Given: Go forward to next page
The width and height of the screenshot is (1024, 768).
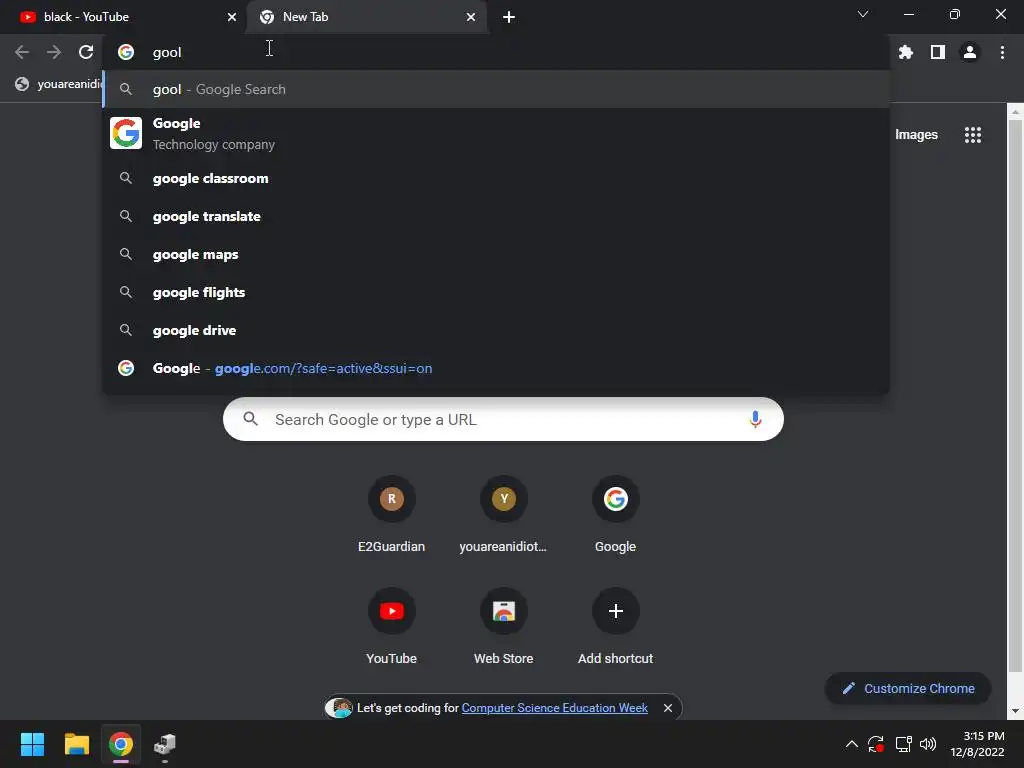Looking at the screenshot, I should [x=54, y=52].
